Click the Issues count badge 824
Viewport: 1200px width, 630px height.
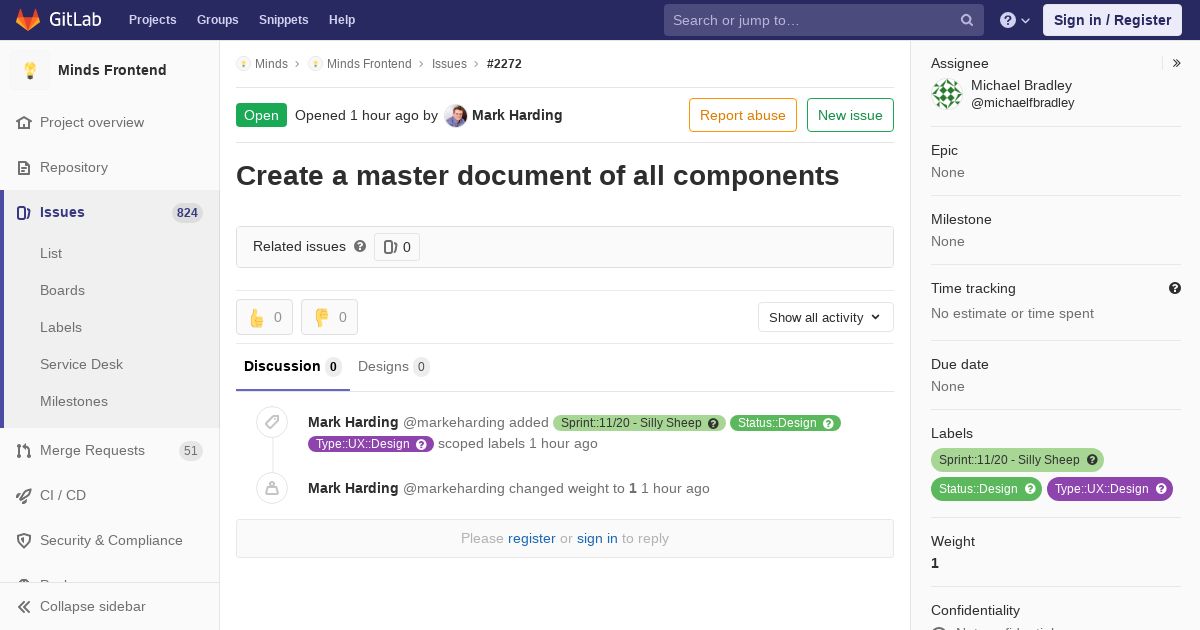coord(187,213)
